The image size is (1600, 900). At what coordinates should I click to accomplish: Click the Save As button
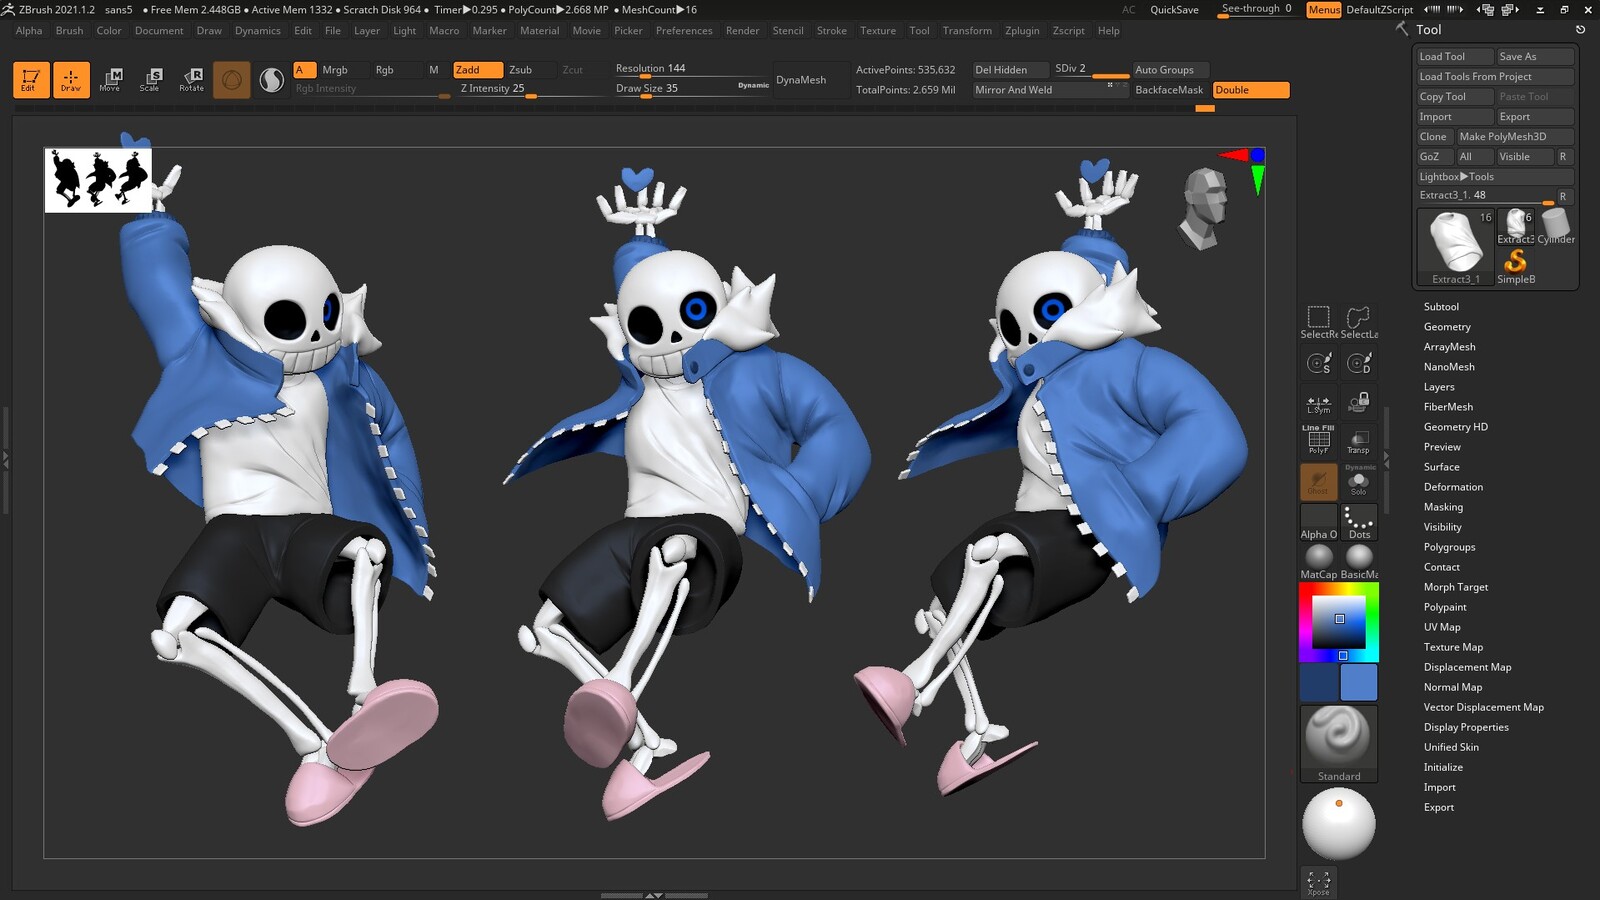(x=1535, y=57)
